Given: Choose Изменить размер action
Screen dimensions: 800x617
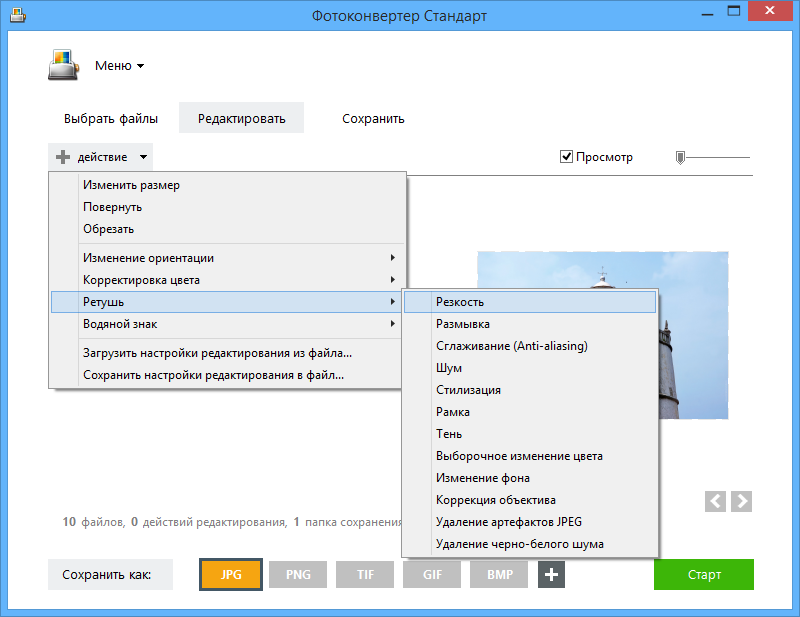Looking at the screenshot, I should pos(228,185).
